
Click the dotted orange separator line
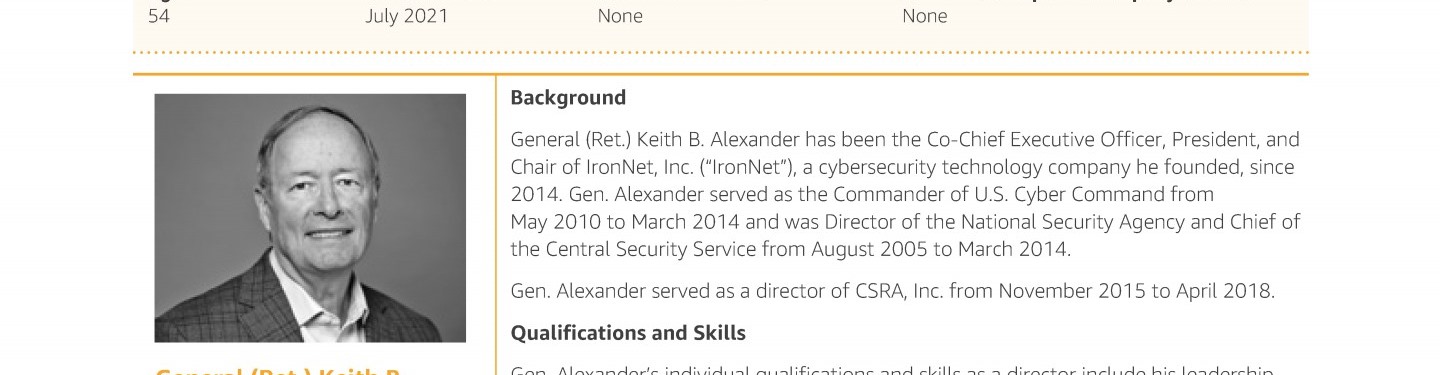[x=720, y=52]
